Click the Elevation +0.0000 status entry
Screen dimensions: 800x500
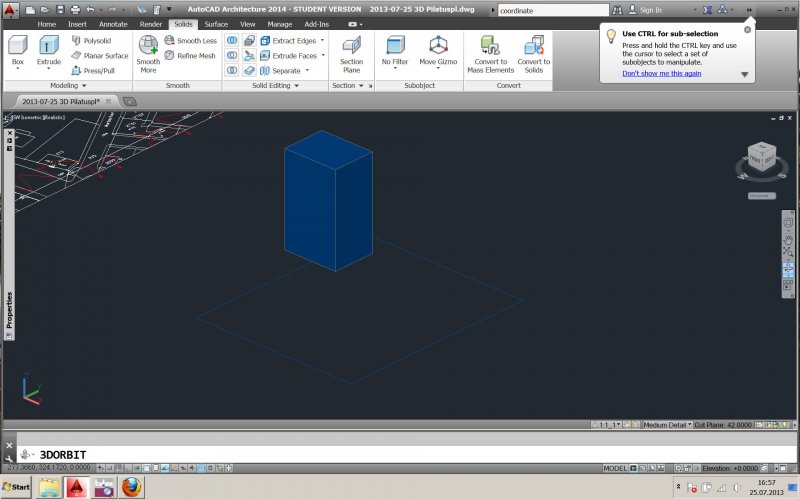[730, 468]
